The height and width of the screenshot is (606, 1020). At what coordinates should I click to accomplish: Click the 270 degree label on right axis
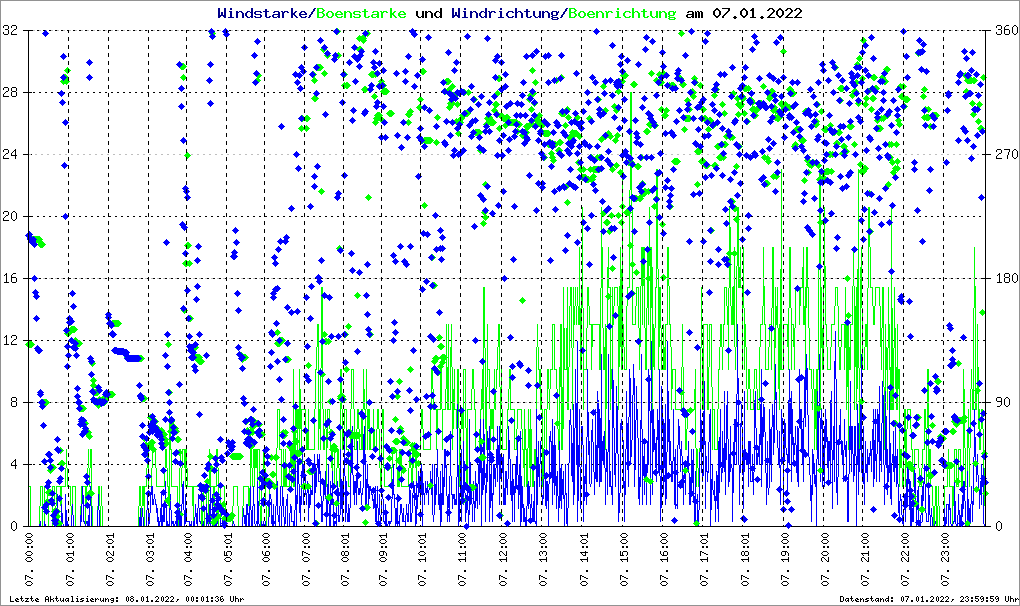point(1003,155)
